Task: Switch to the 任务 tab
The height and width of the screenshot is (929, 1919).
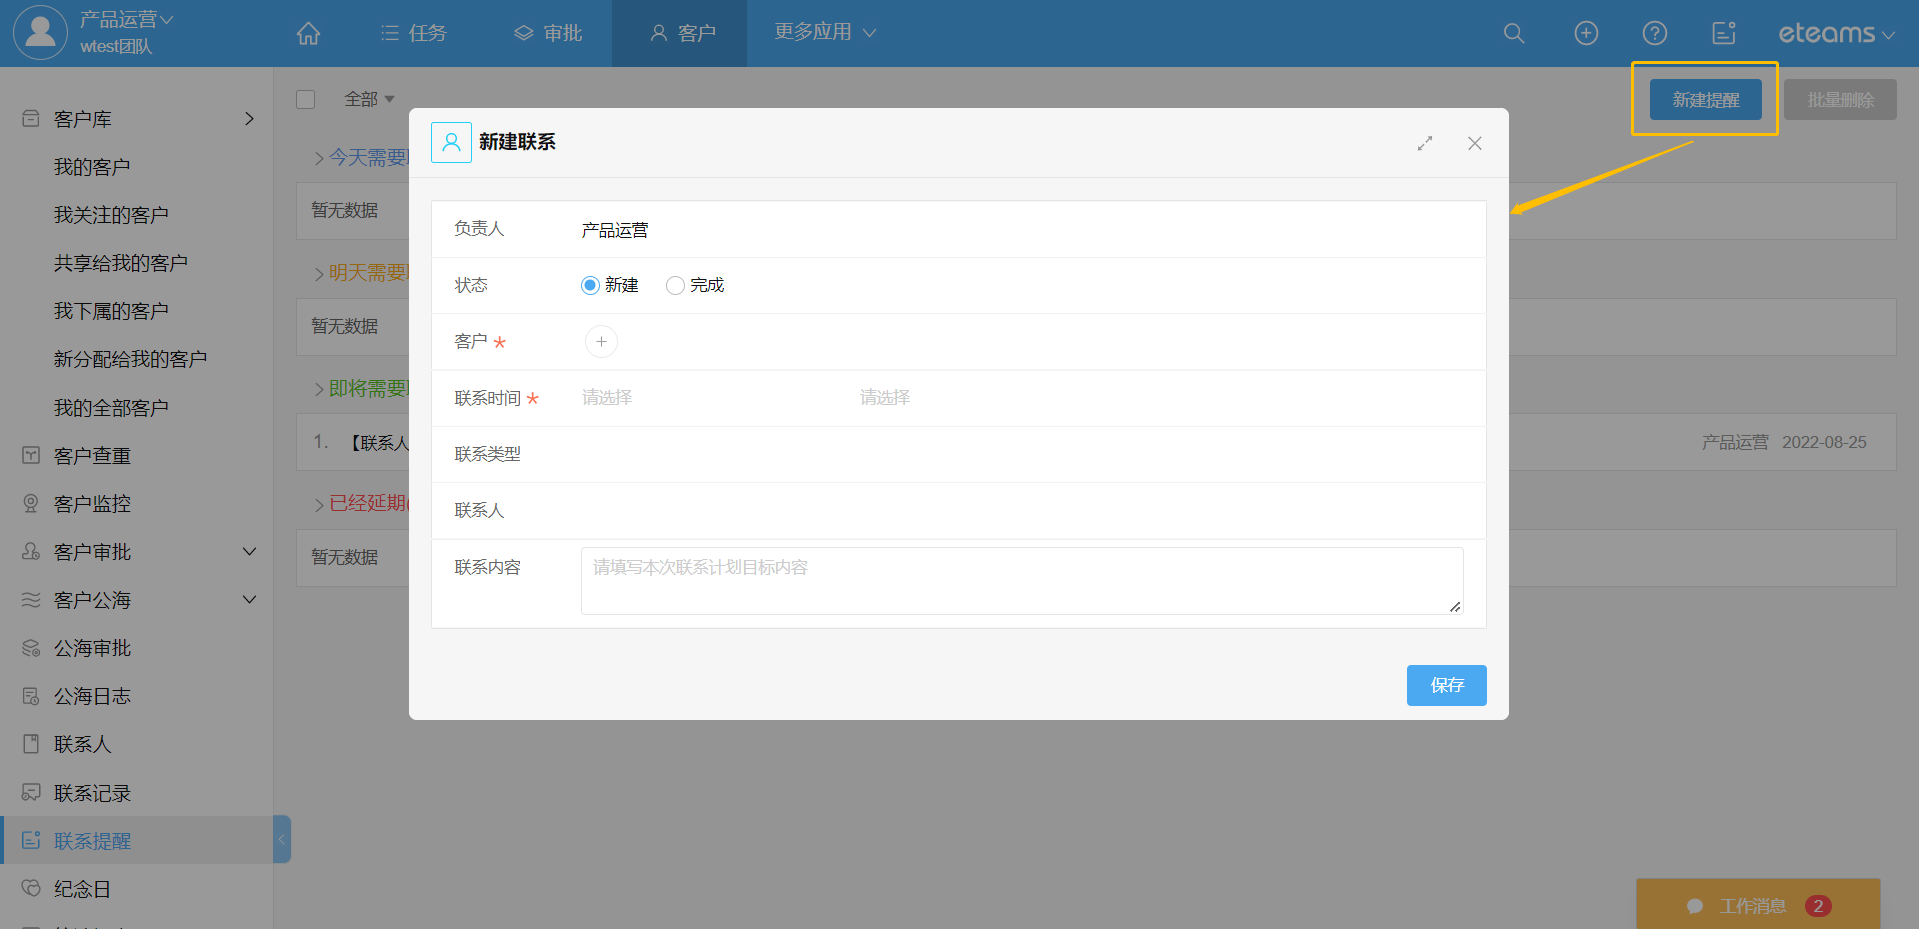Action: coord(414,34)
